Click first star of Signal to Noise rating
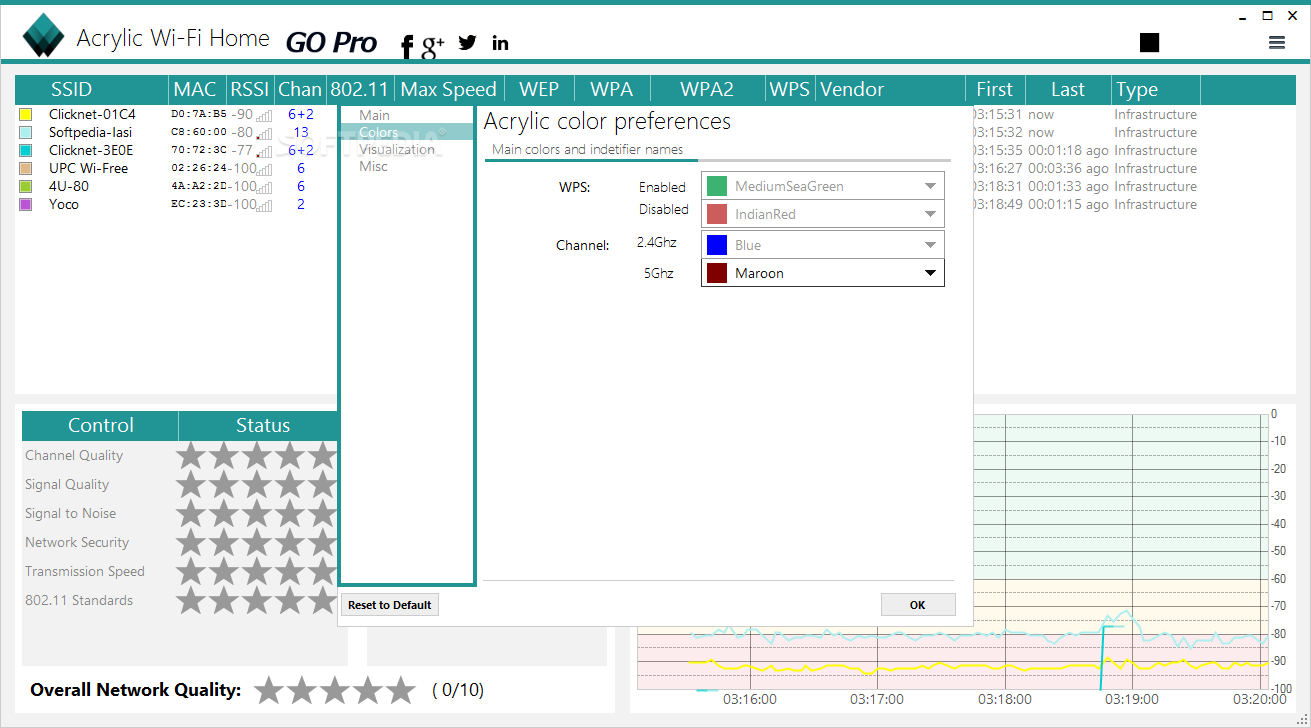1311x728 pixels. click(x=191, y=513)
